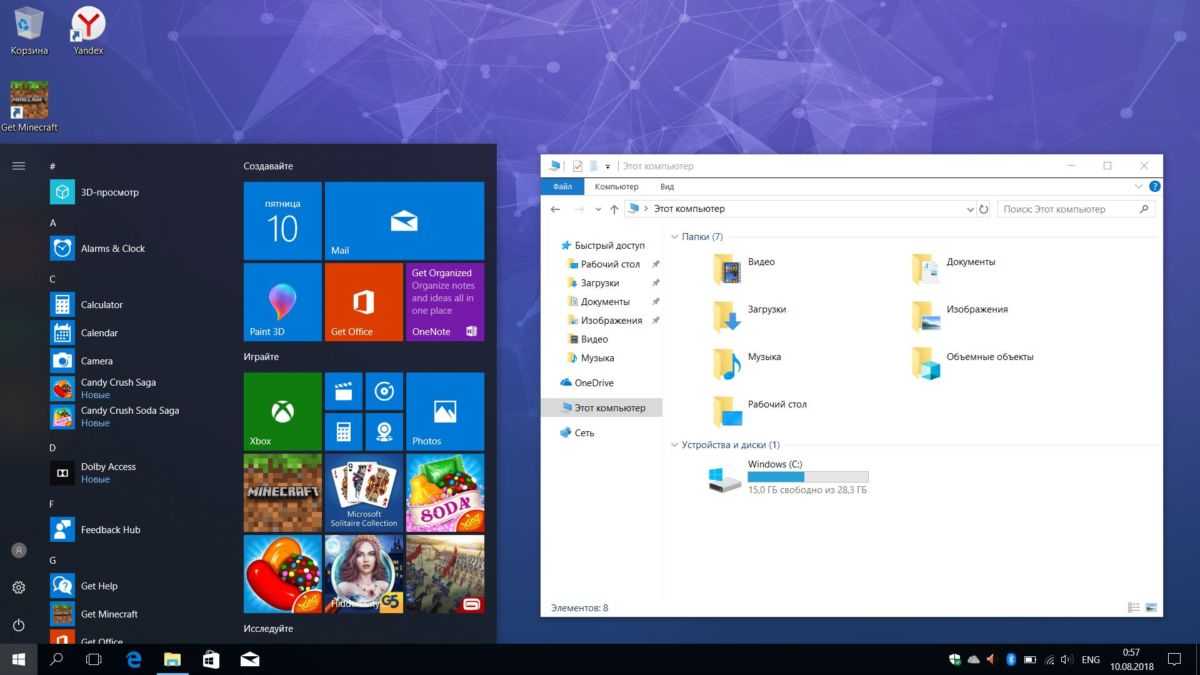Collapse the Папки (7) group
The height and width of the screenshot is (675, 1200).
675,237
